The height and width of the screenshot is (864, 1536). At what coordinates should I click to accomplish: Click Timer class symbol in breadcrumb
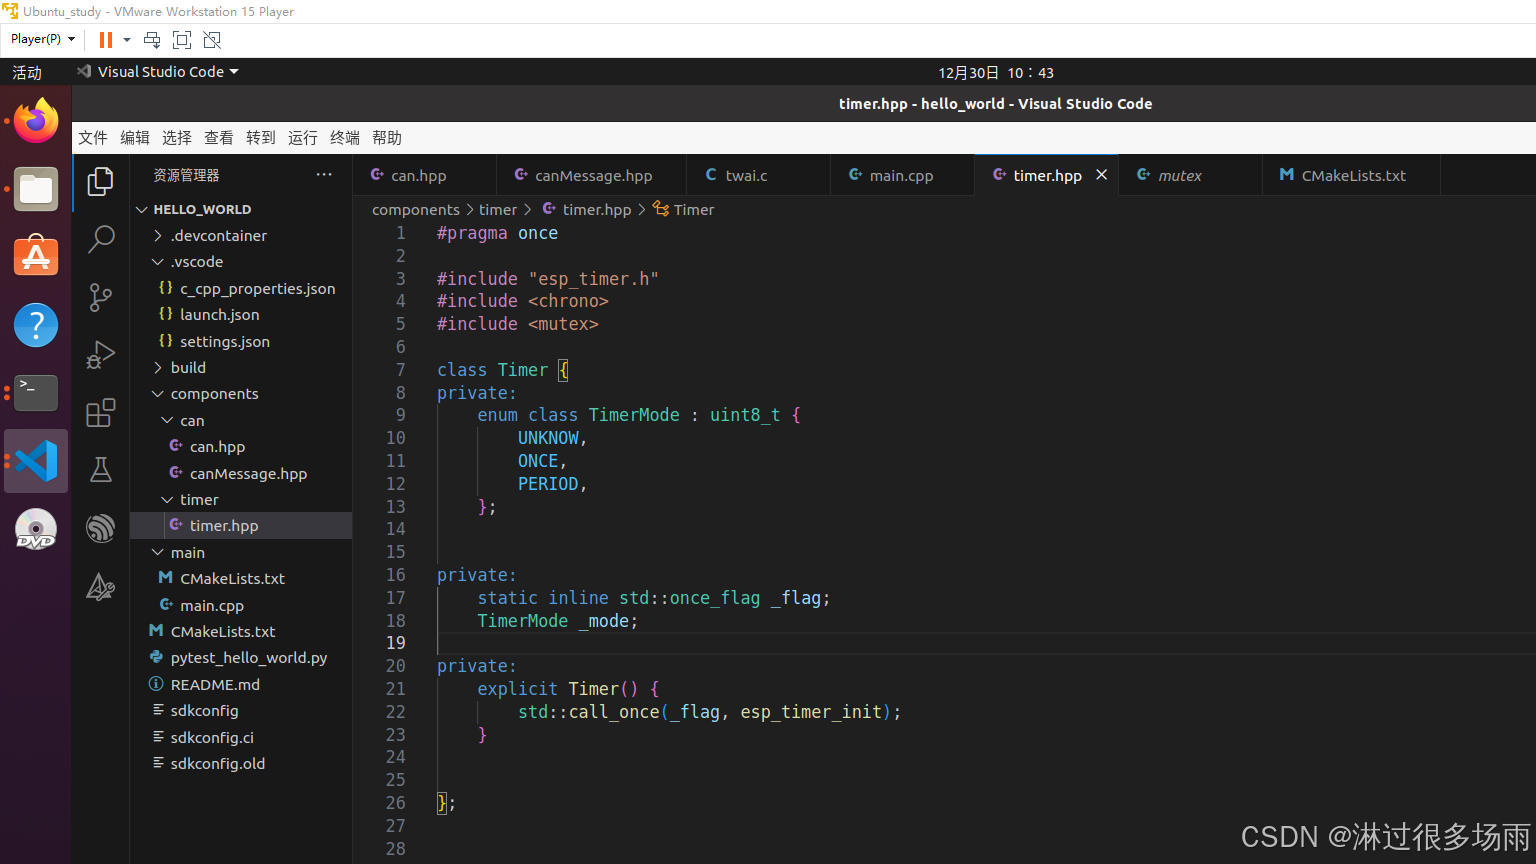pos(684,210)
